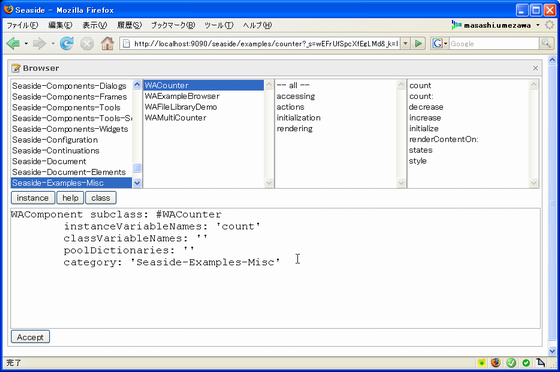Open the URL bar history dropdown

405,44
